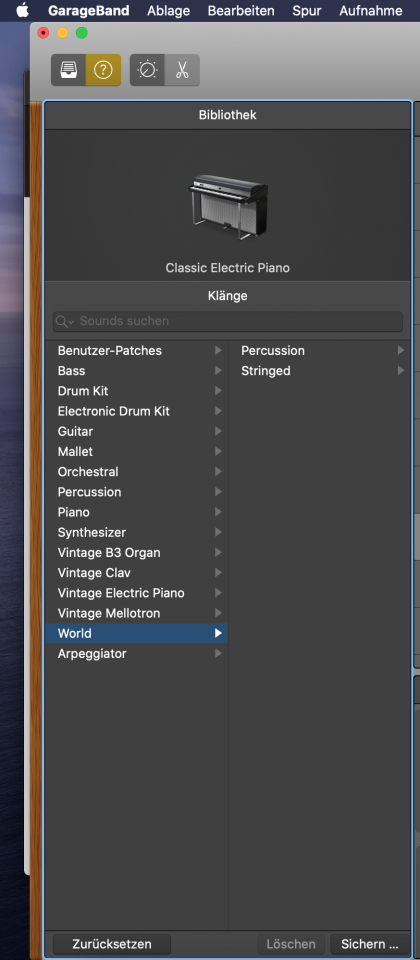This screenshot has width=420, height=960.
Task: Open the Ablage menu
Action: (168, 10)
